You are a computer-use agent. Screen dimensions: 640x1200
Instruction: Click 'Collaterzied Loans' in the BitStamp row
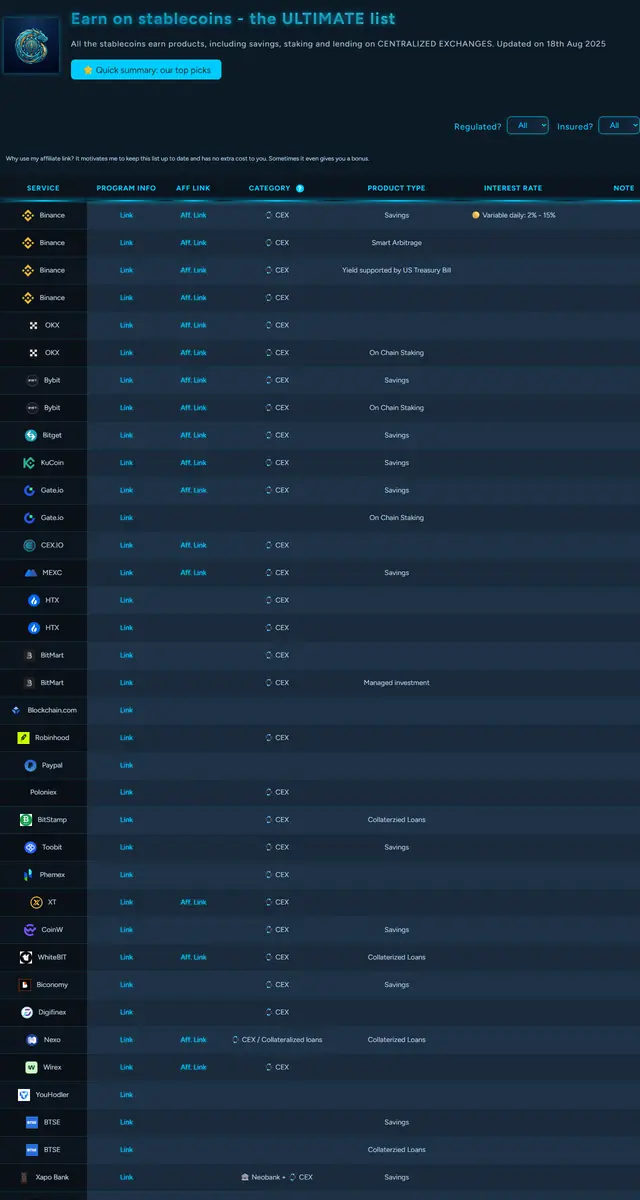click(x=396, y=820)
